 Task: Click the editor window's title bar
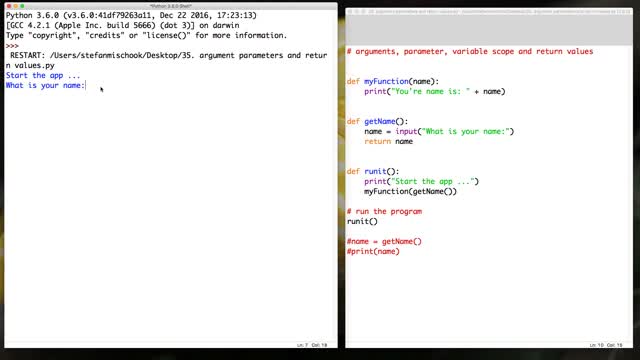[489, 12]
